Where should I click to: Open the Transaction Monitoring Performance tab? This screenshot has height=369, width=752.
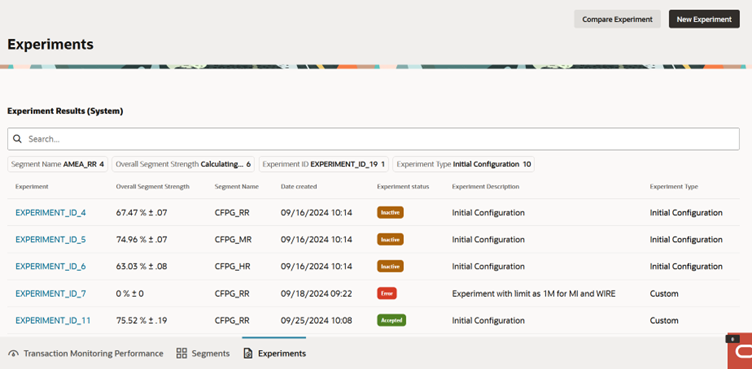point(86,354)
